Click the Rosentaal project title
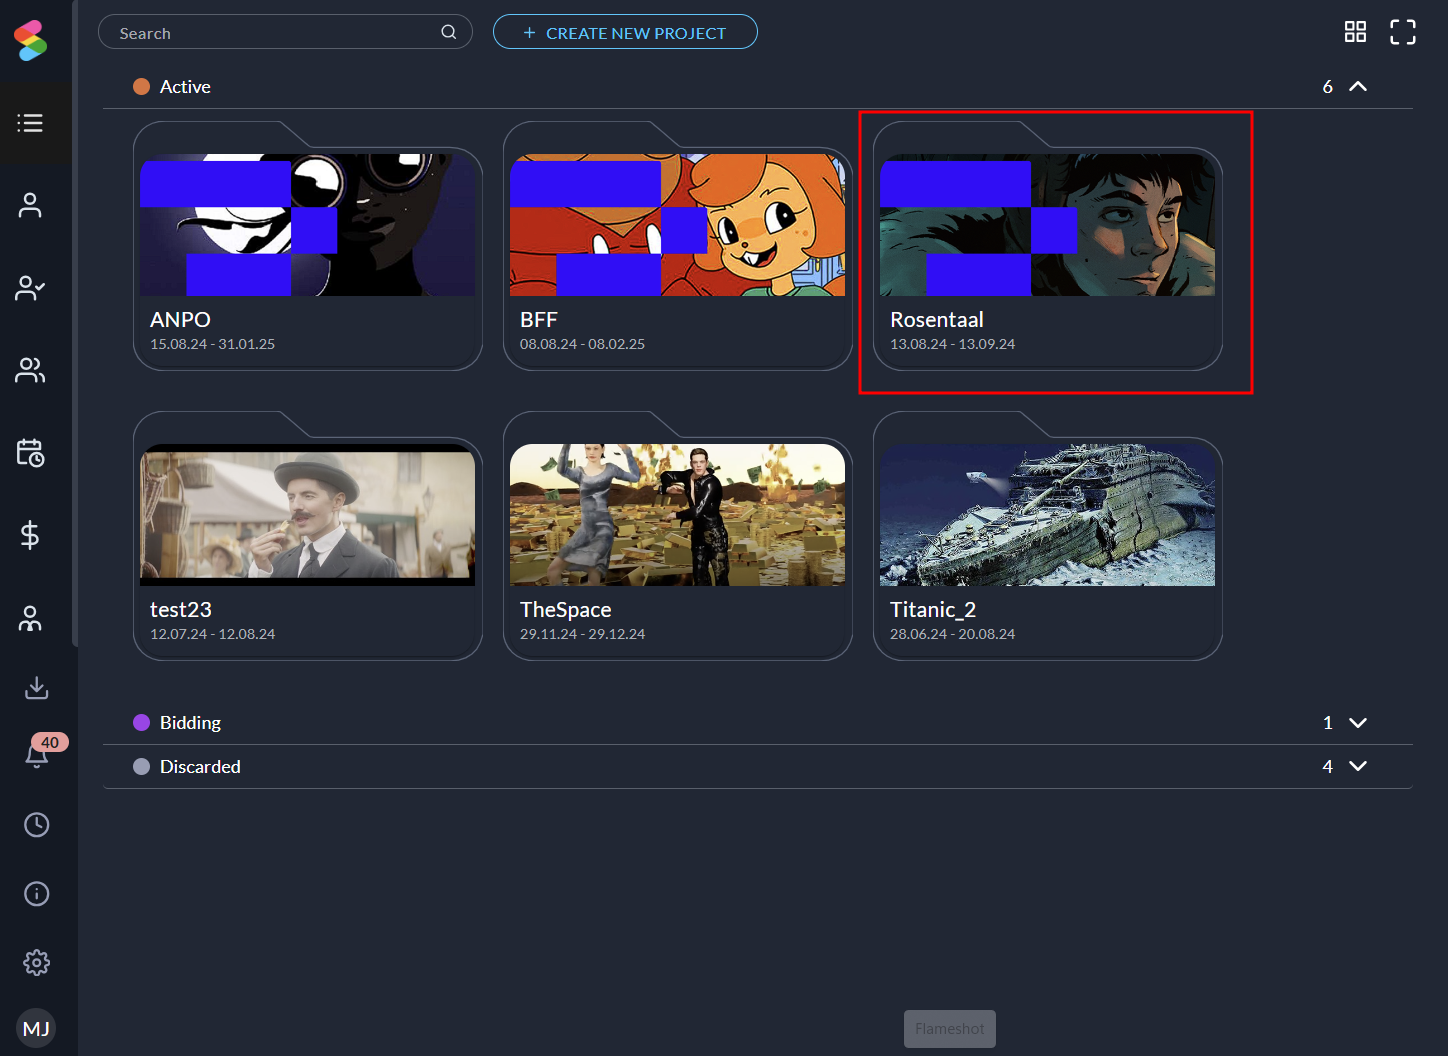1448x1056 pixels. point(937,320)
